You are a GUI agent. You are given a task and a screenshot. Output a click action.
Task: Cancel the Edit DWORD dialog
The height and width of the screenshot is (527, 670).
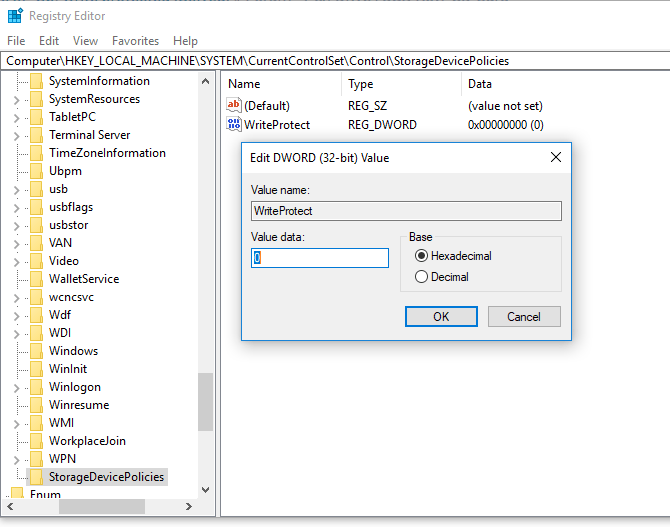524,316
